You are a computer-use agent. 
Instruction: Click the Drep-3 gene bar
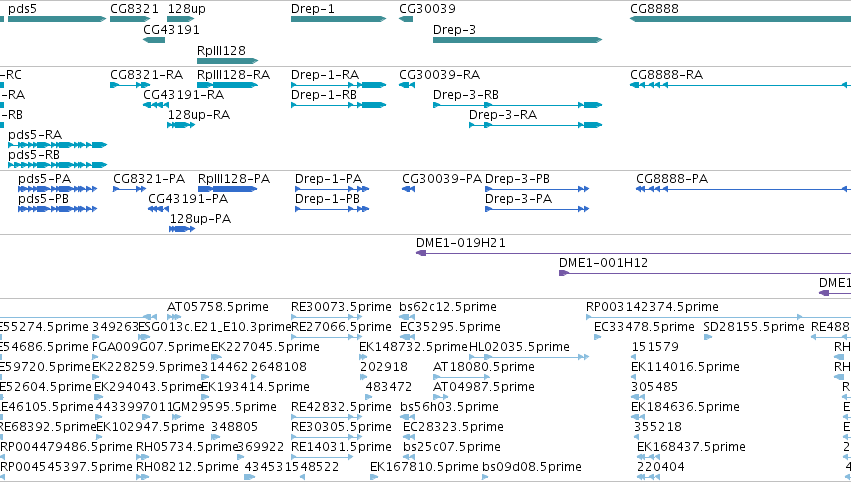(517, 40)
